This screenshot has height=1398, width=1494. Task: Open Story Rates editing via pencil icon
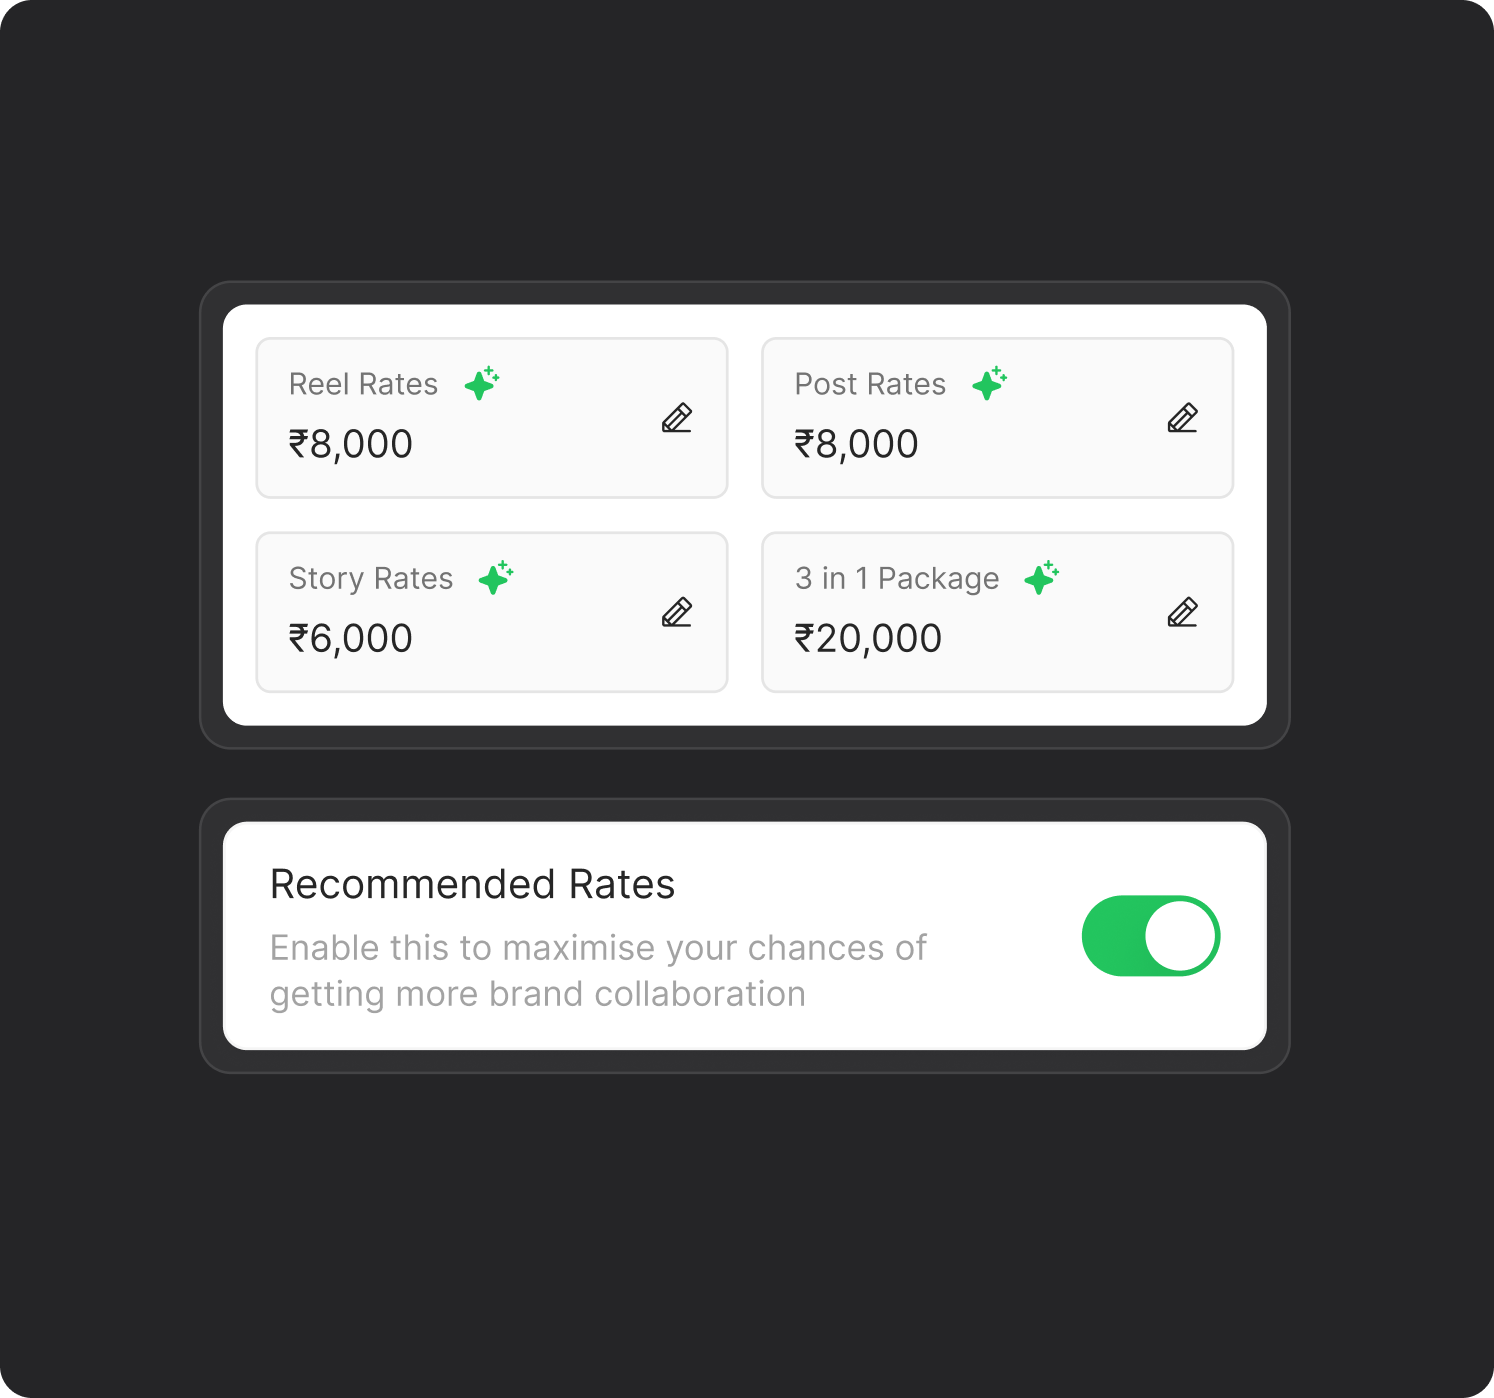[x=677, y=612]
